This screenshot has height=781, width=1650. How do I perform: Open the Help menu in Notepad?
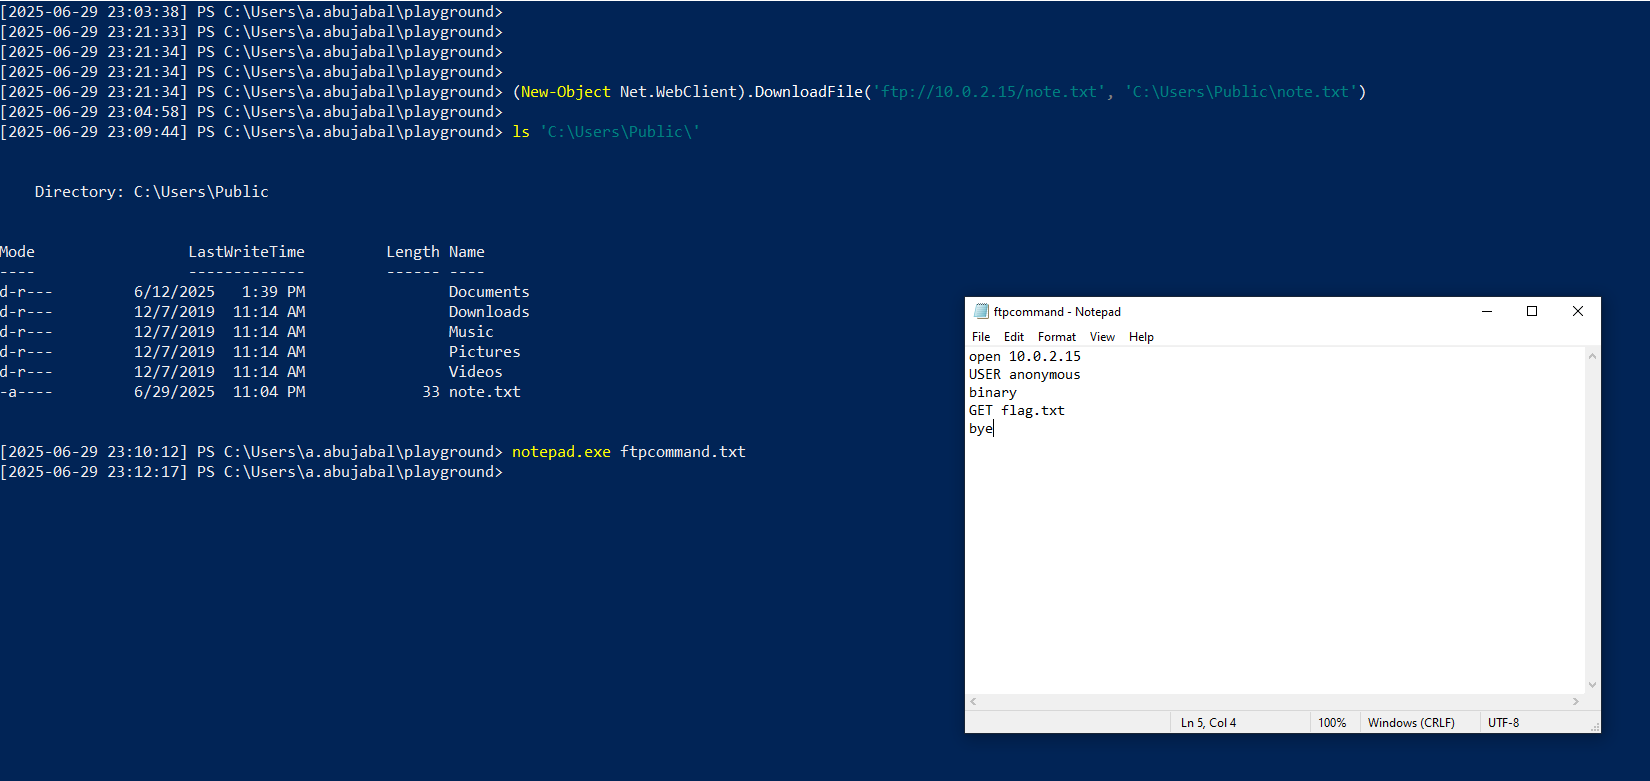(x=1141, y=337)
